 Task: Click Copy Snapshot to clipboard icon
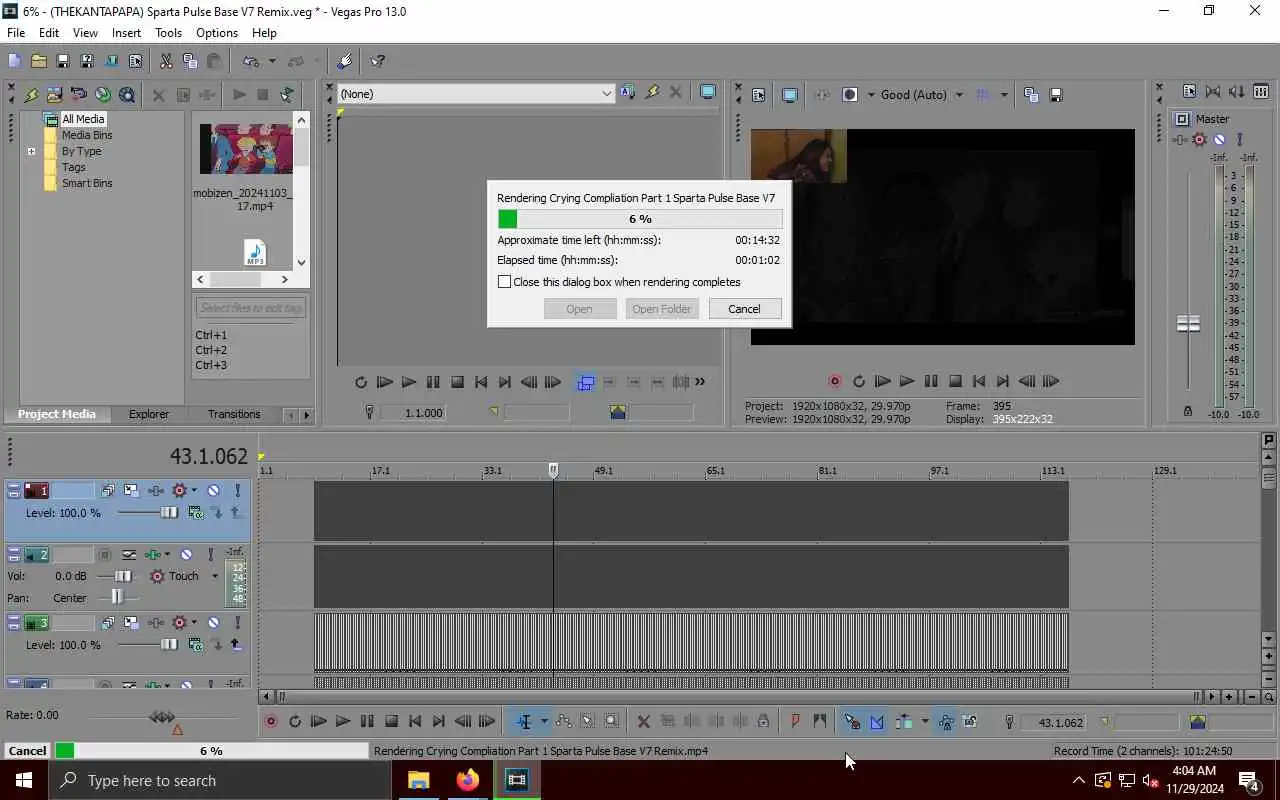(1031, 95)
